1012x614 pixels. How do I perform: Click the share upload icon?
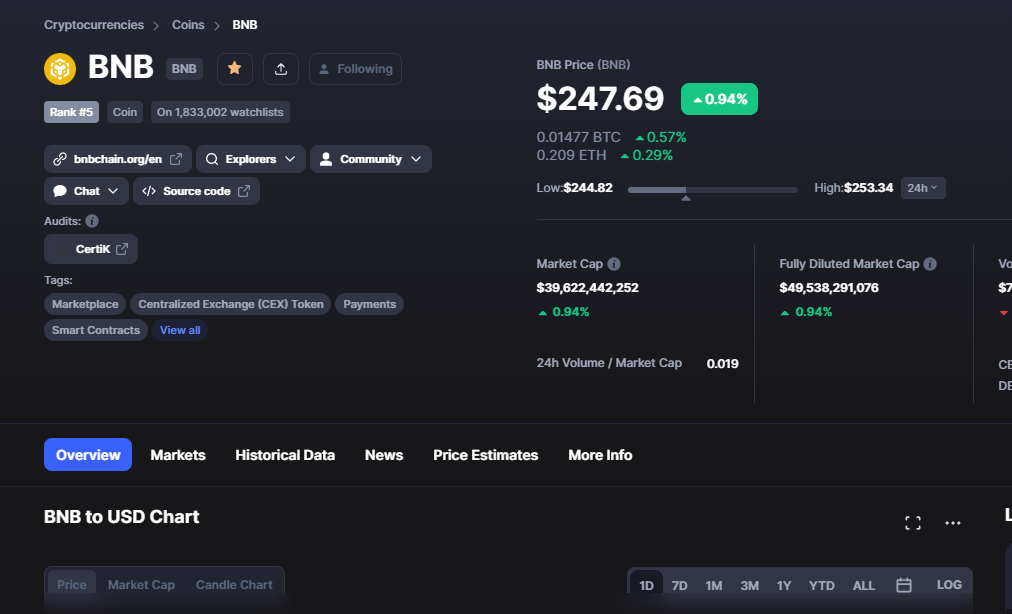point(281,68)
